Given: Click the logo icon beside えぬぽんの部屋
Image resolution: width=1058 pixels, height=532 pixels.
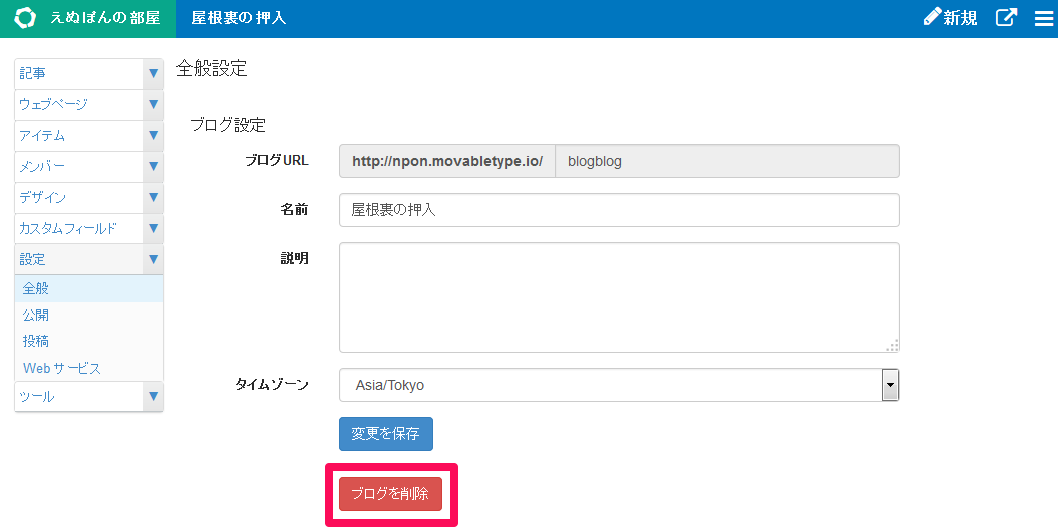Looking at the screenshot, I should pyautogui.click(x=25, y=18).
